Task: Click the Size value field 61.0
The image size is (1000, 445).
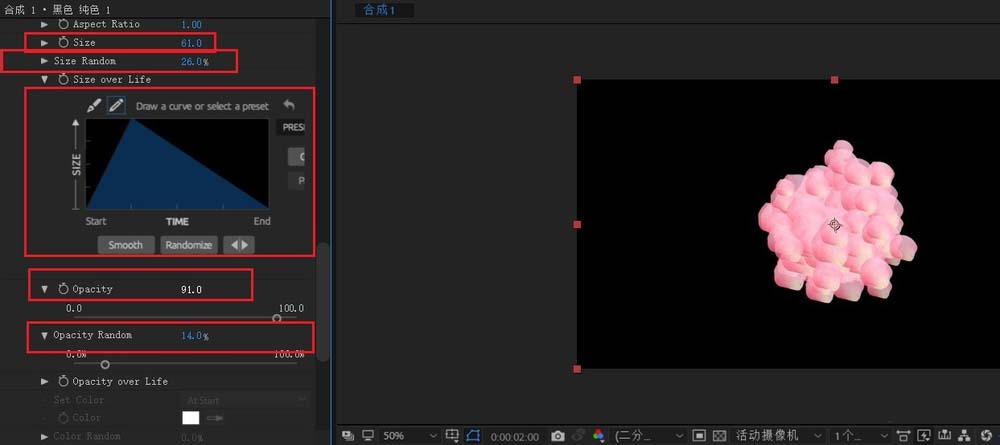Action: pos(191,43)
